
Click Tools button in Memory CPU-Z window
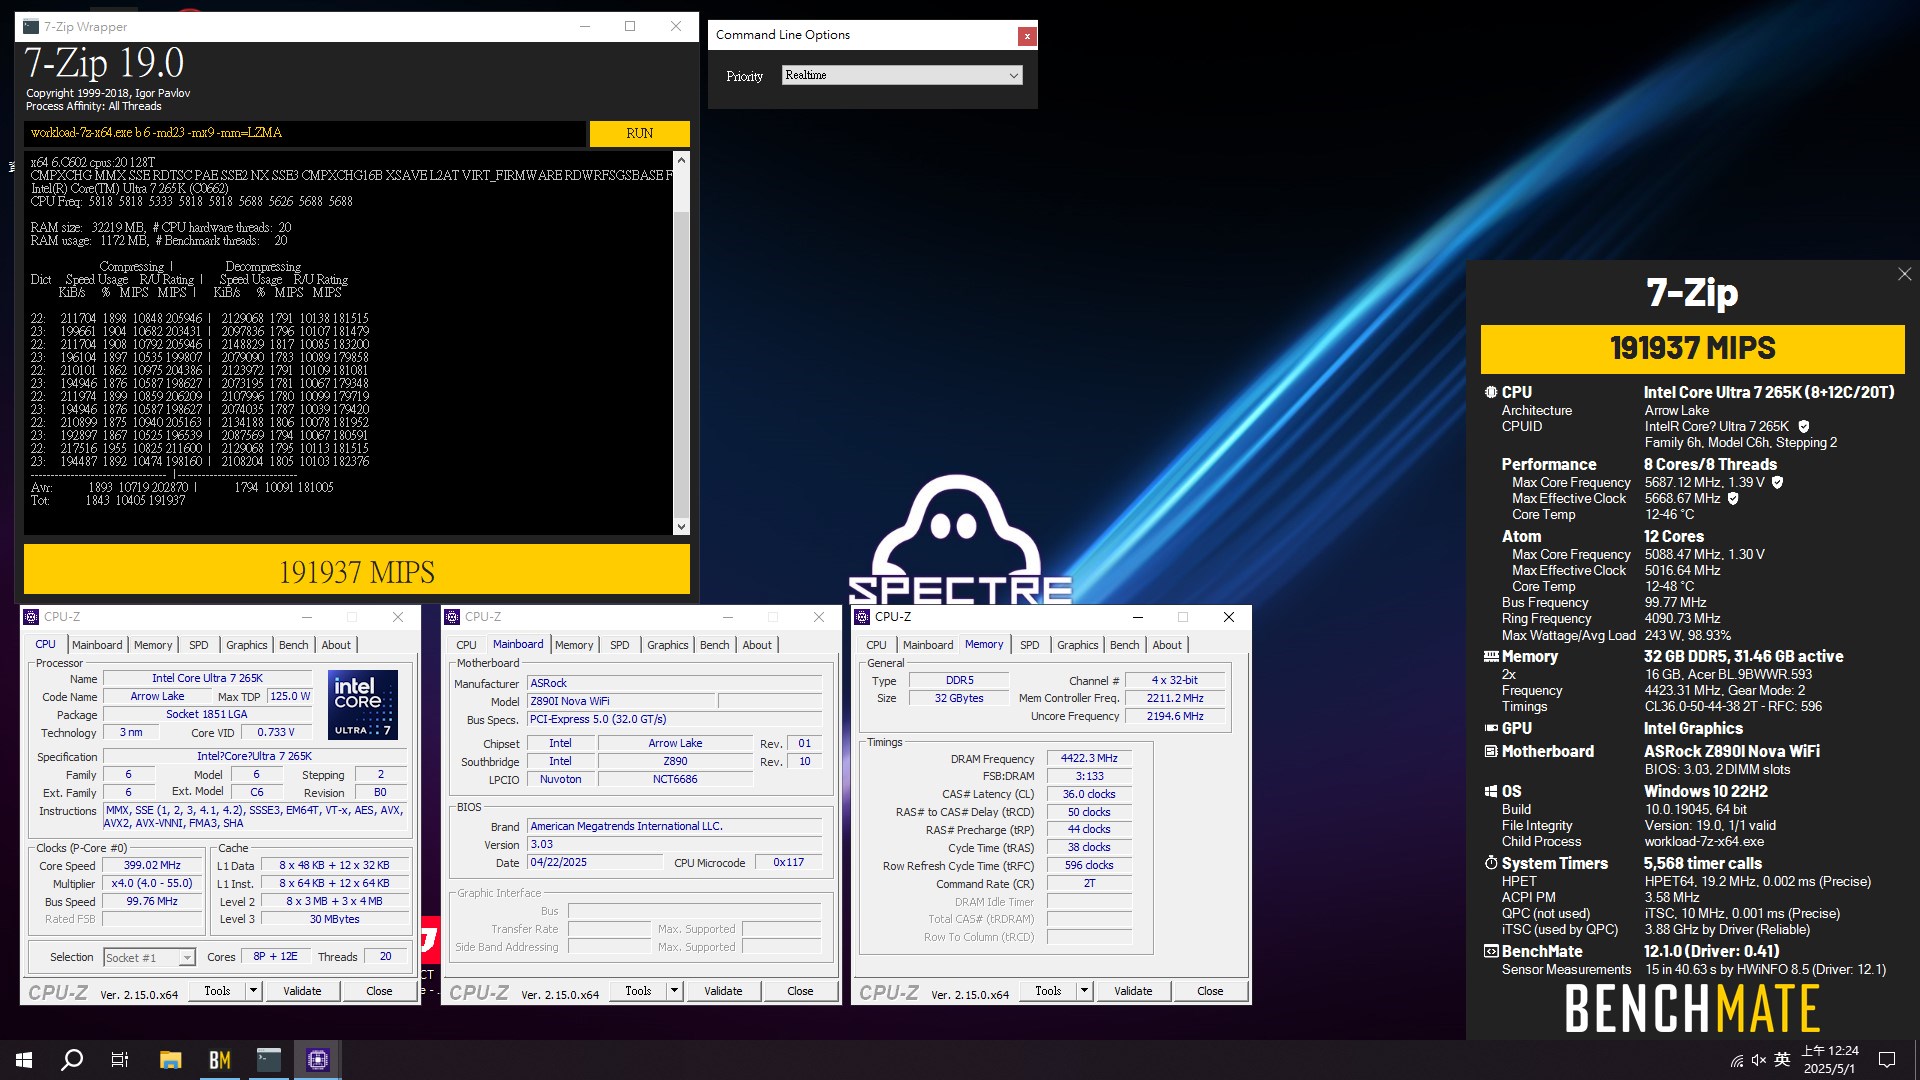(x=1048, y=991)
